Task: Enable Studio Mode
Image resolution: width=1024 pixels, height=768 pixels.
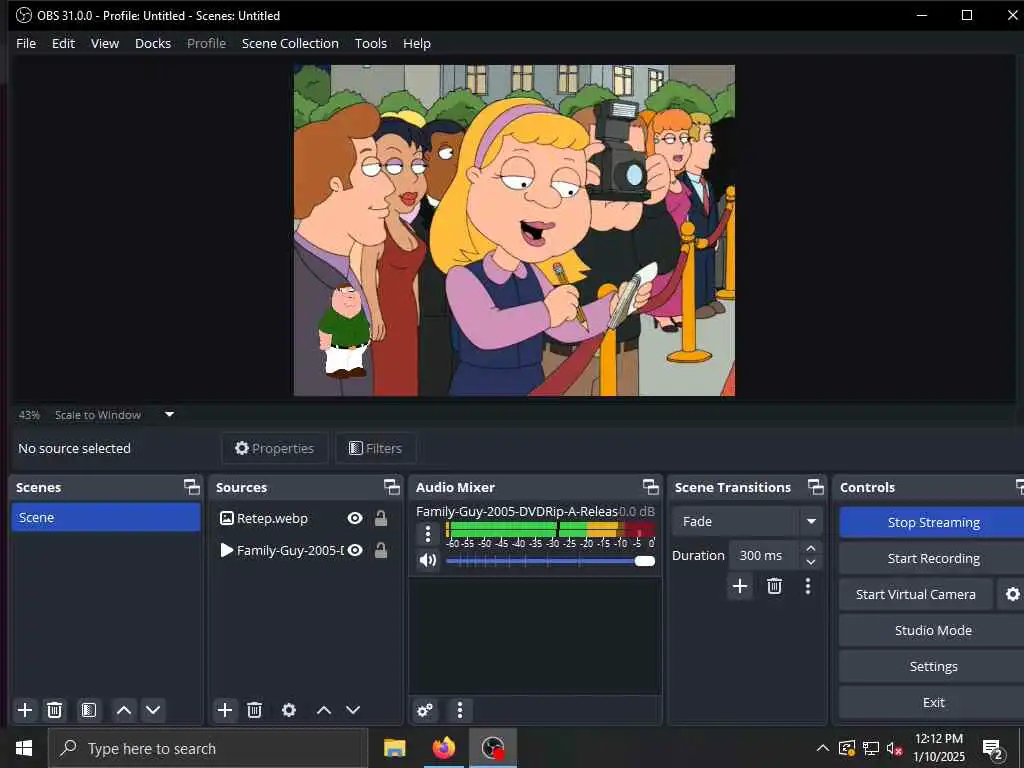Action: (933, 630)
